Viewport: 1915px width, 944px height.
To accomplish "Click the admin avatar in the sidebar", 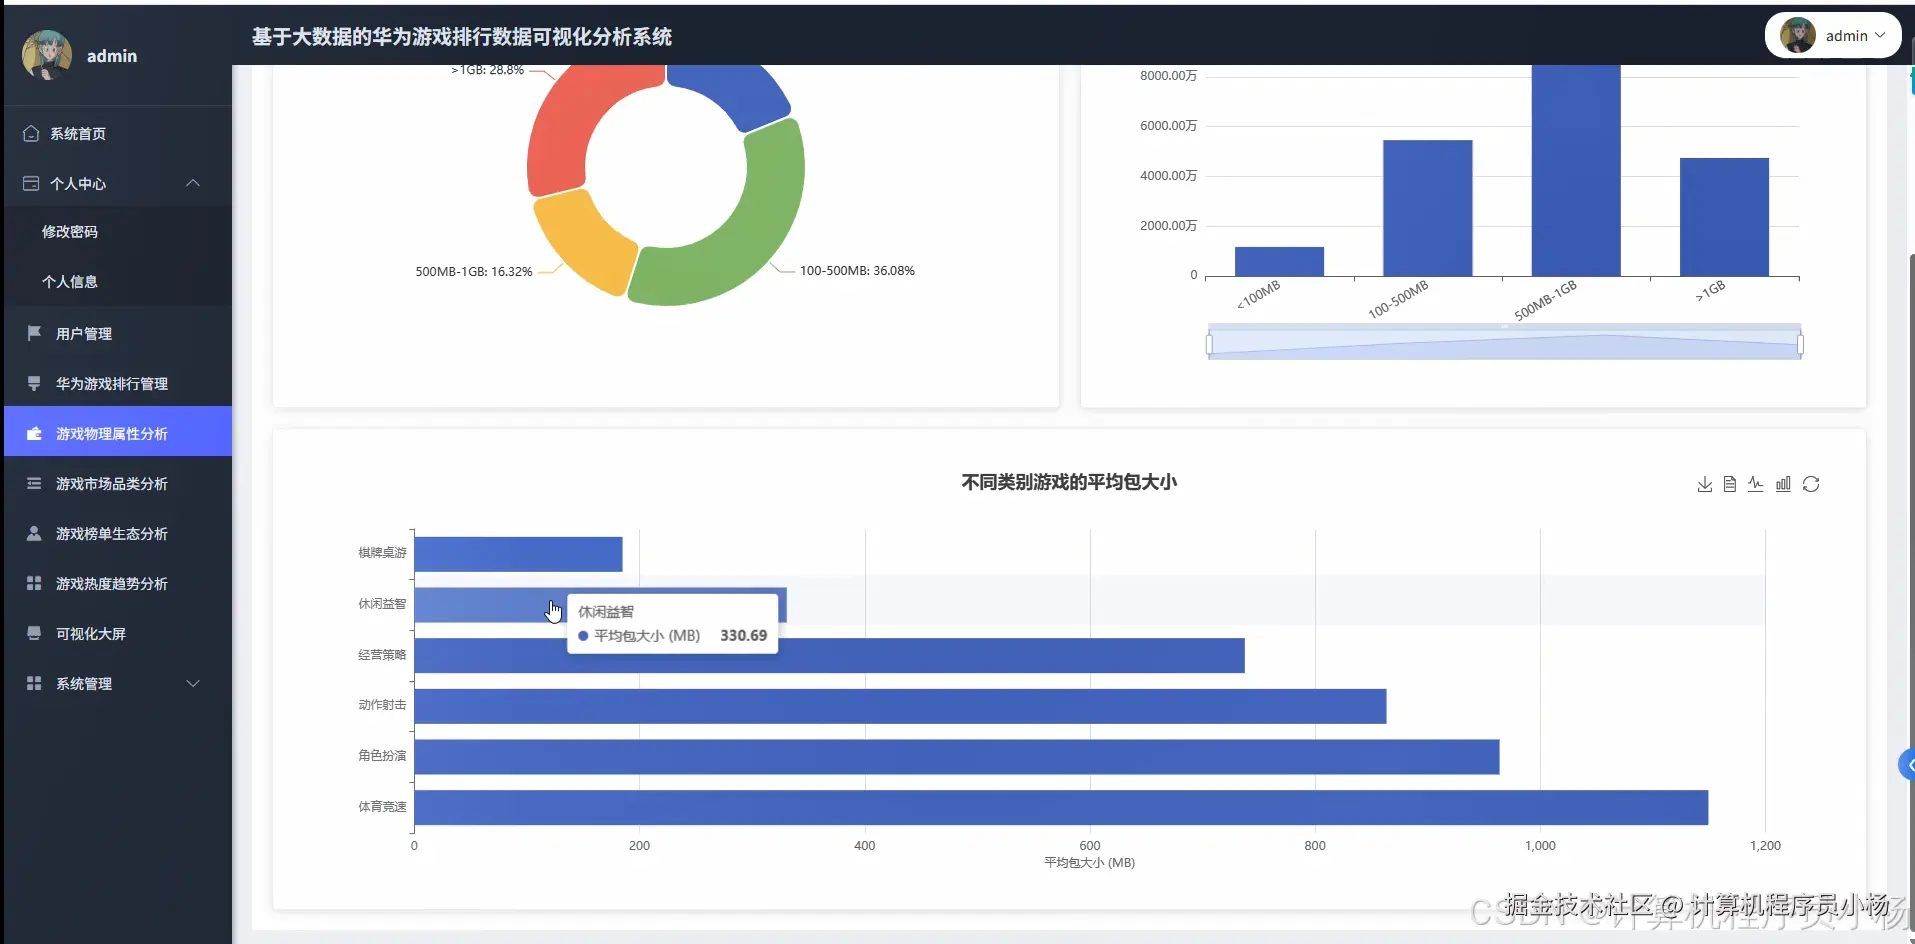I will (47, 55).
